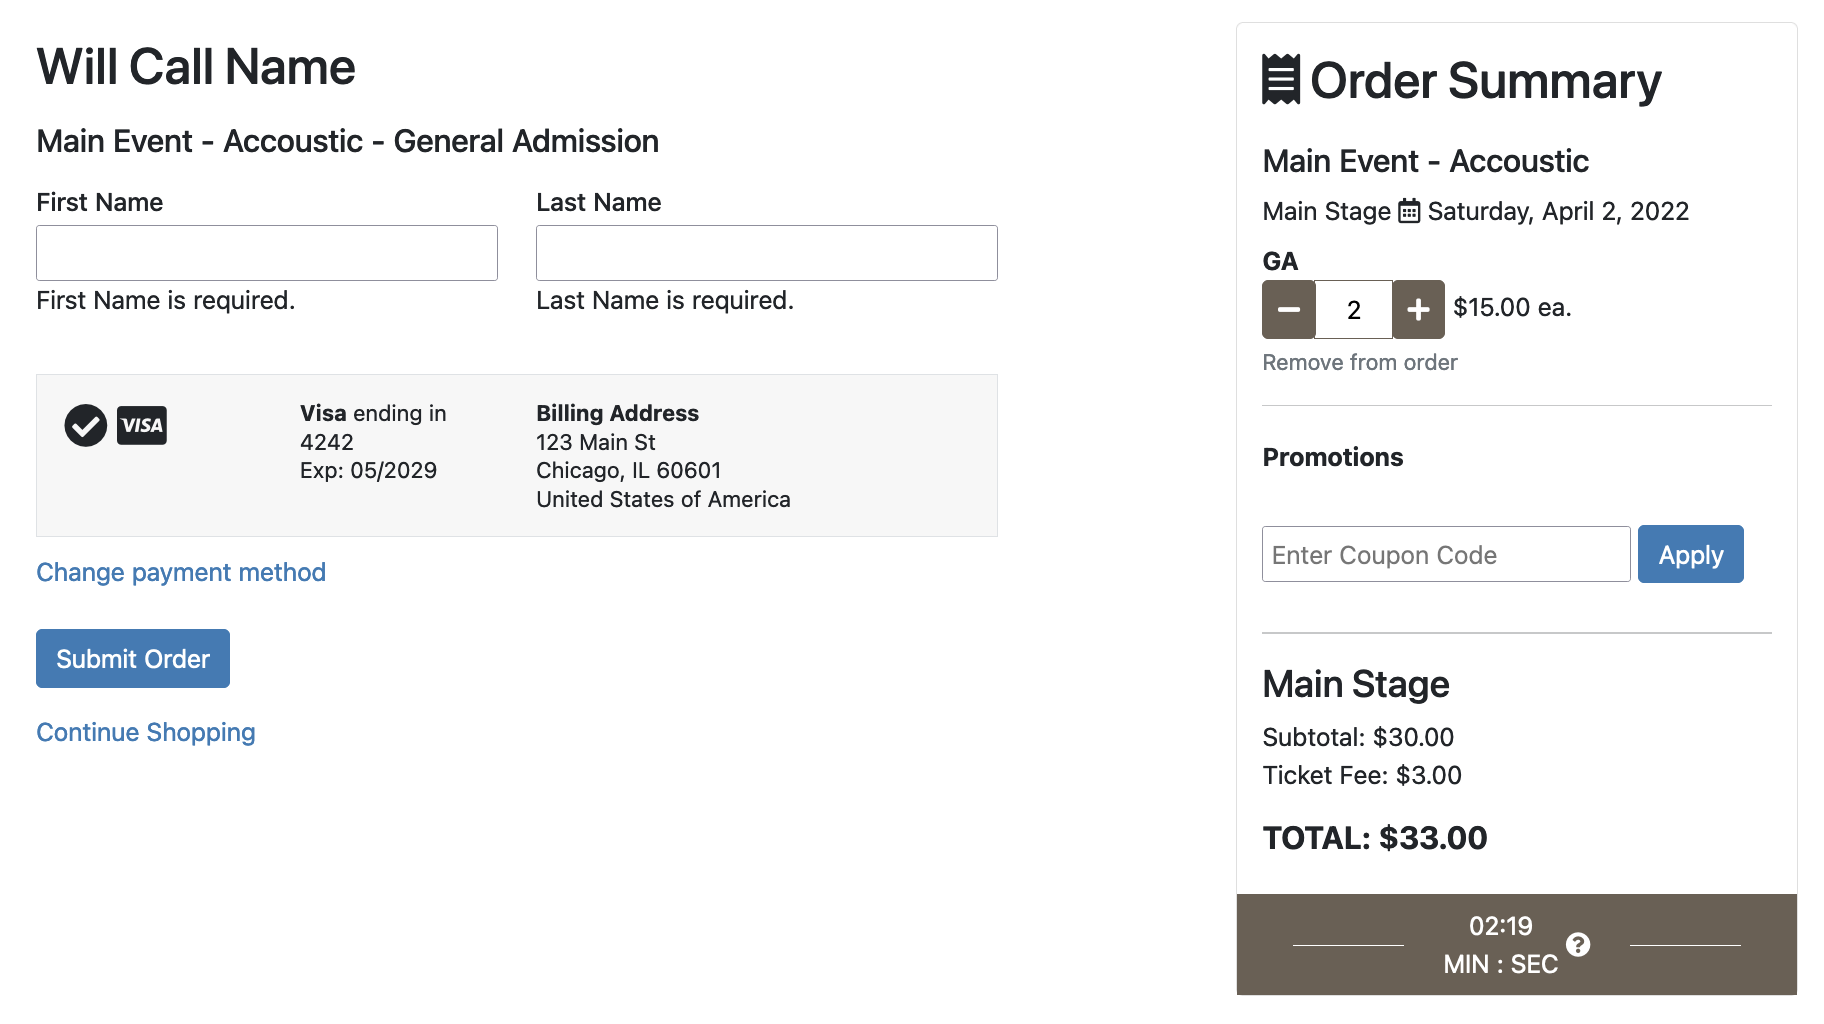The height and width of the screenshot is (1024, 1824).
Task: Click the Enter Coupon Code field
Action: [x=1446, y=554]
